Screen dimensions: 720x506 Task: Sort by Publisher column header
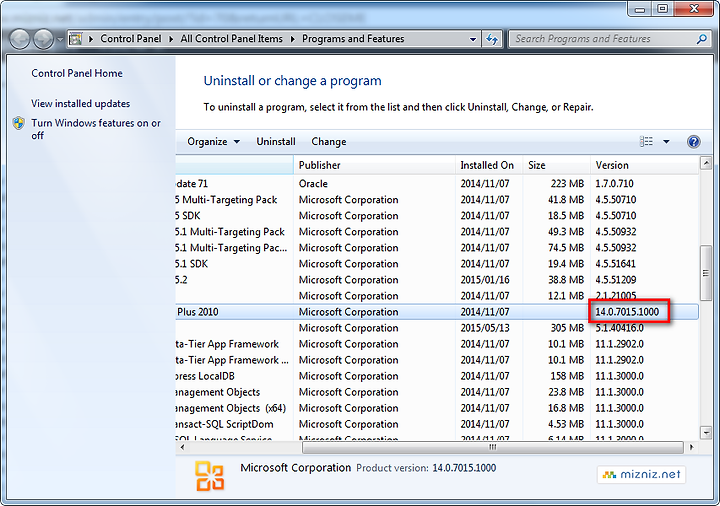point(374,165)
